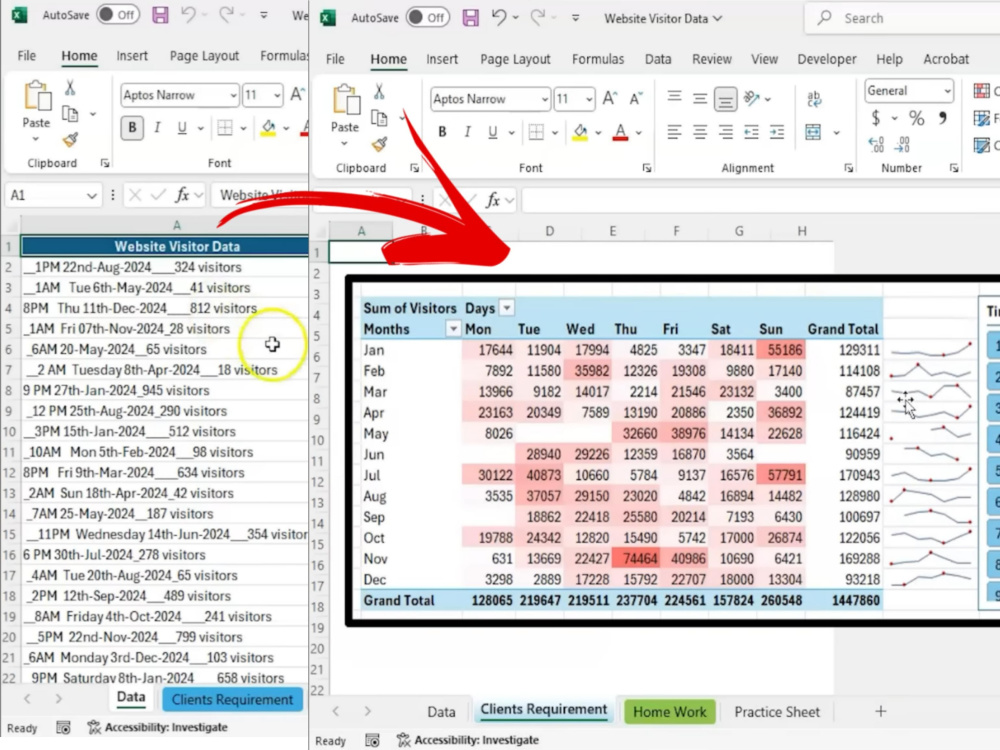
Task: Save workbook in left Excel window
Action: point(160,15)
